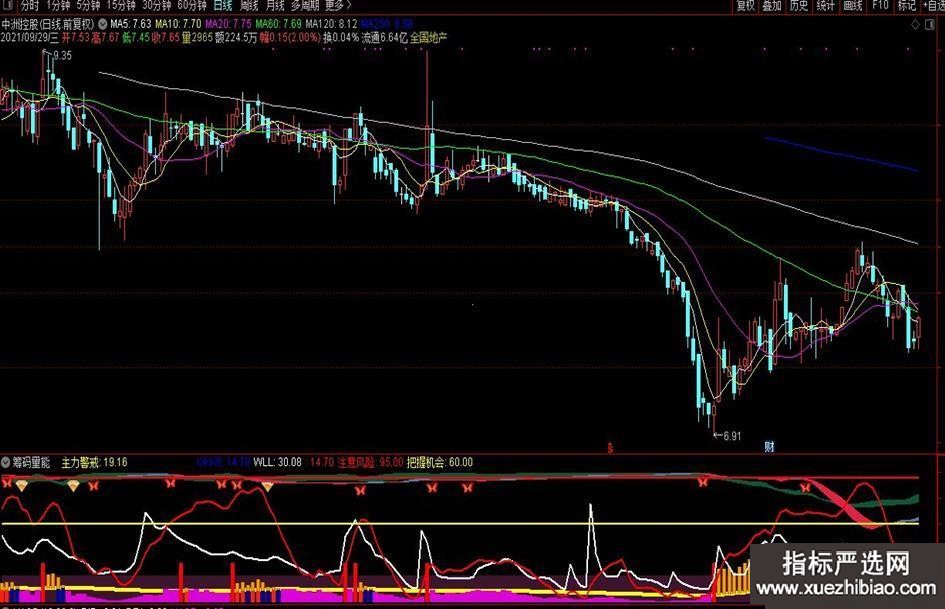This screenshot has height=609, width=945.
Task: Click the 9.35 high price label
Action: point(61,55)
